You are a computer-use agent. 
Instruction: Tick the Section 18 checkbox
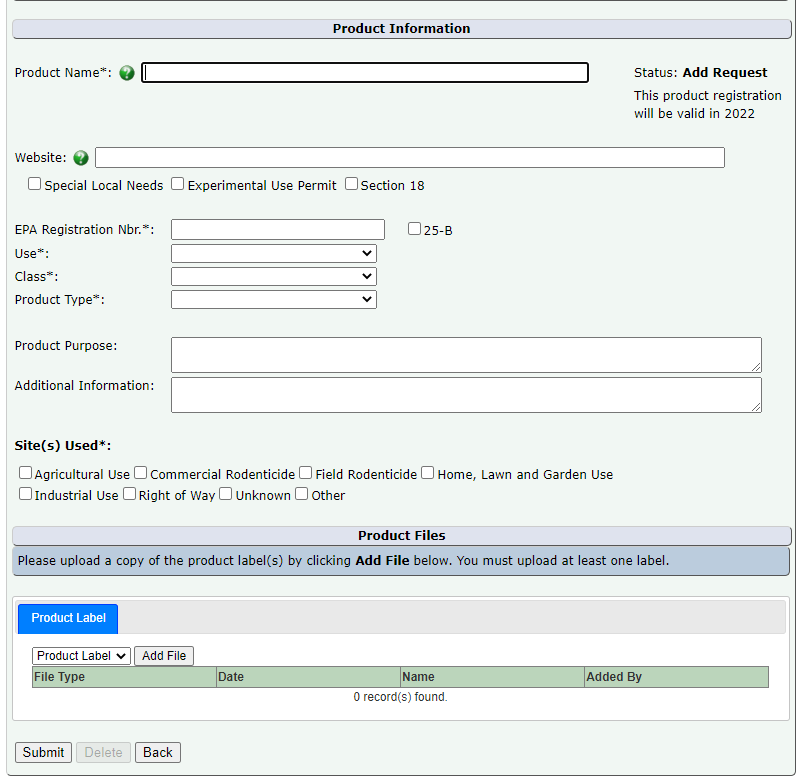coord(351,184)
